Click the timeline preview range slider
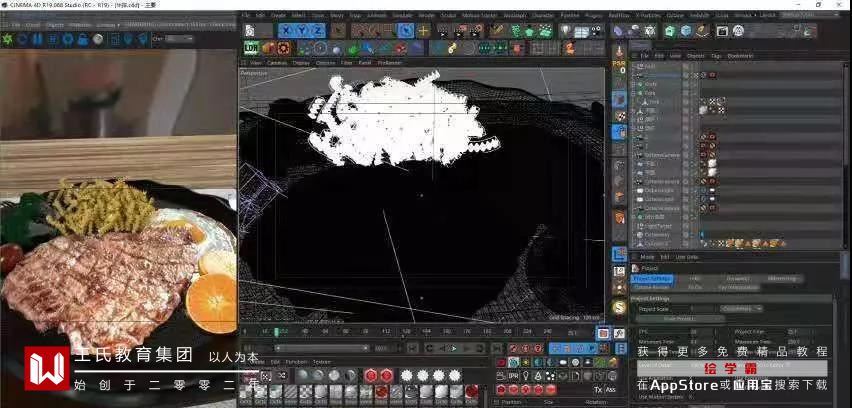Image resolution: width=852 pixels, height=408 pixels. (x=322, y=348)
